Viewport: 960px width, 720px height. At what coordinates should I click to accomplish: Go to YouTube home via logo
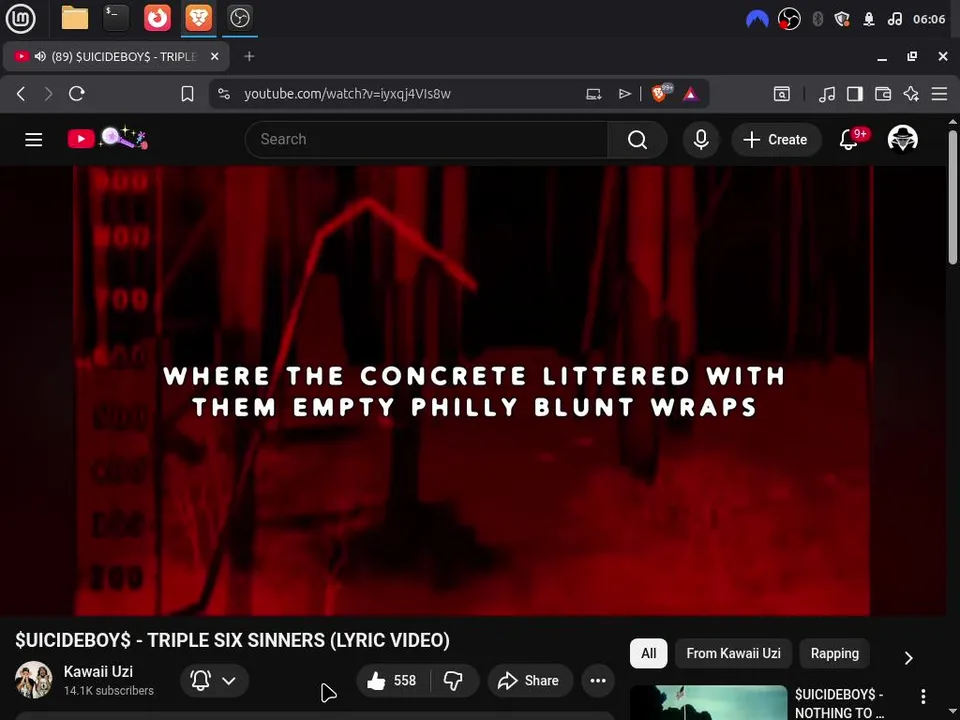pyautogui.click(x=108, y=138)
